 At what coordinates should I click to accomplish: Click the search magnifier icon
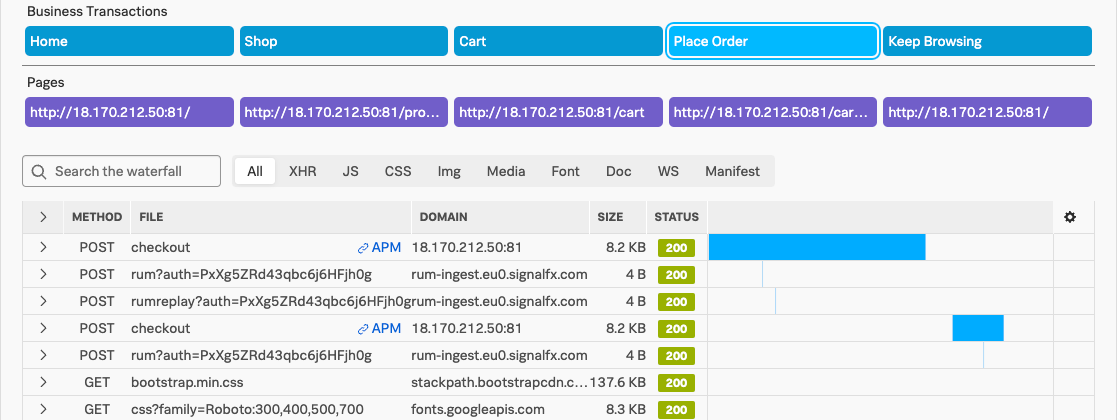point(40,171)
